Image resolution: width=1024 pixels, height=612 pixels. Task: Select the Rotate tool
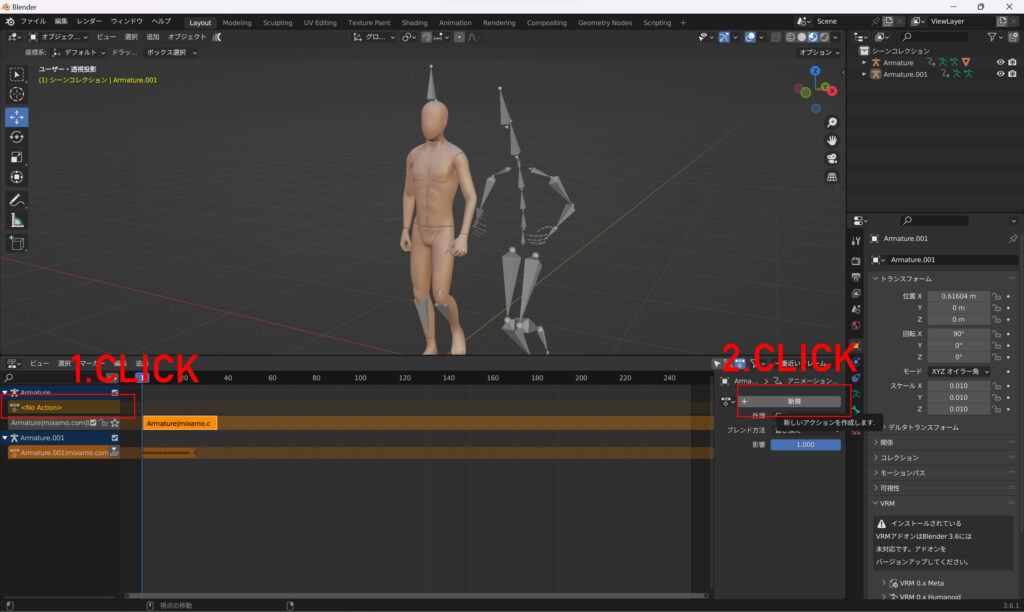point(17,137)
